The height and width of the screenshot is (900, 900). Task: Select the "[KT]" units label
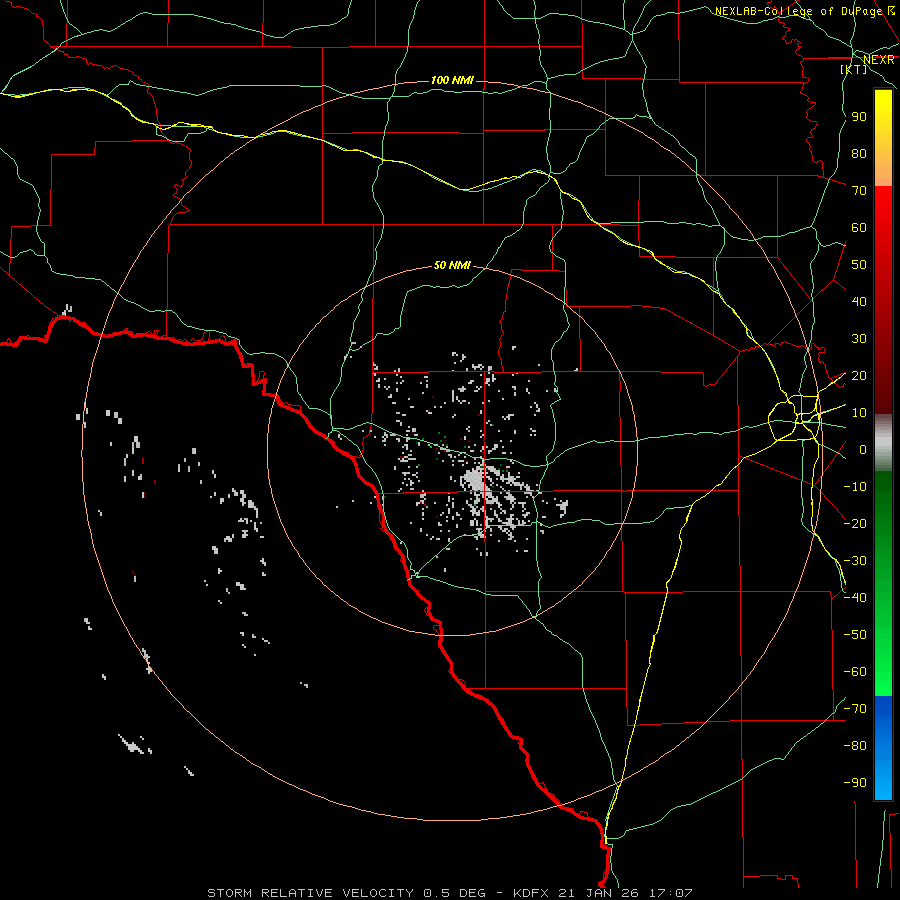[x=854, y=69]
